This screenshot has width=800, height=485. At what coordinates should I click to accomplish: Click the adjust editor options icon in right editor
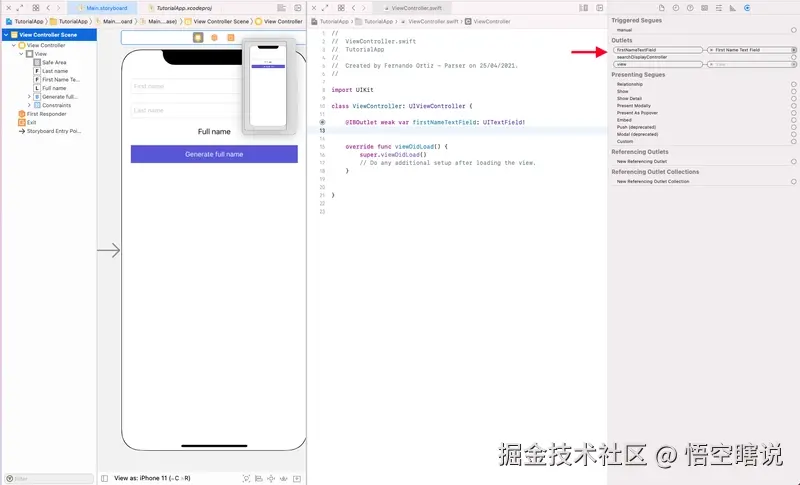[x=584, y=8]
